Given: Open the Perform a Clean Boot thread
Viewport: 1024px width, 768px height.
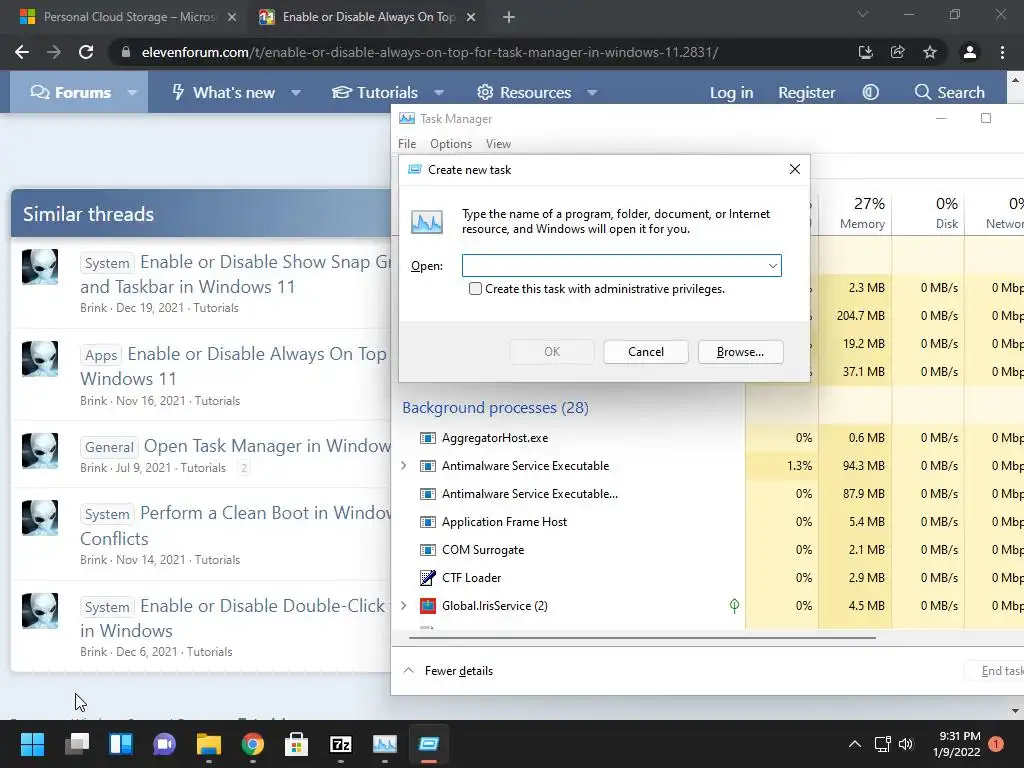Looking at the screenshot, I should (x=236, y=525).
